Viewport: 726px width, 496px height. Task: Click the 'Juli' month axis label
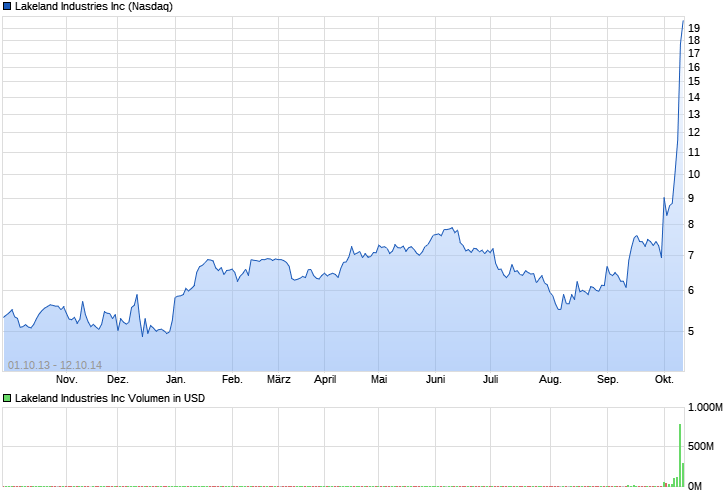[490, 379]
